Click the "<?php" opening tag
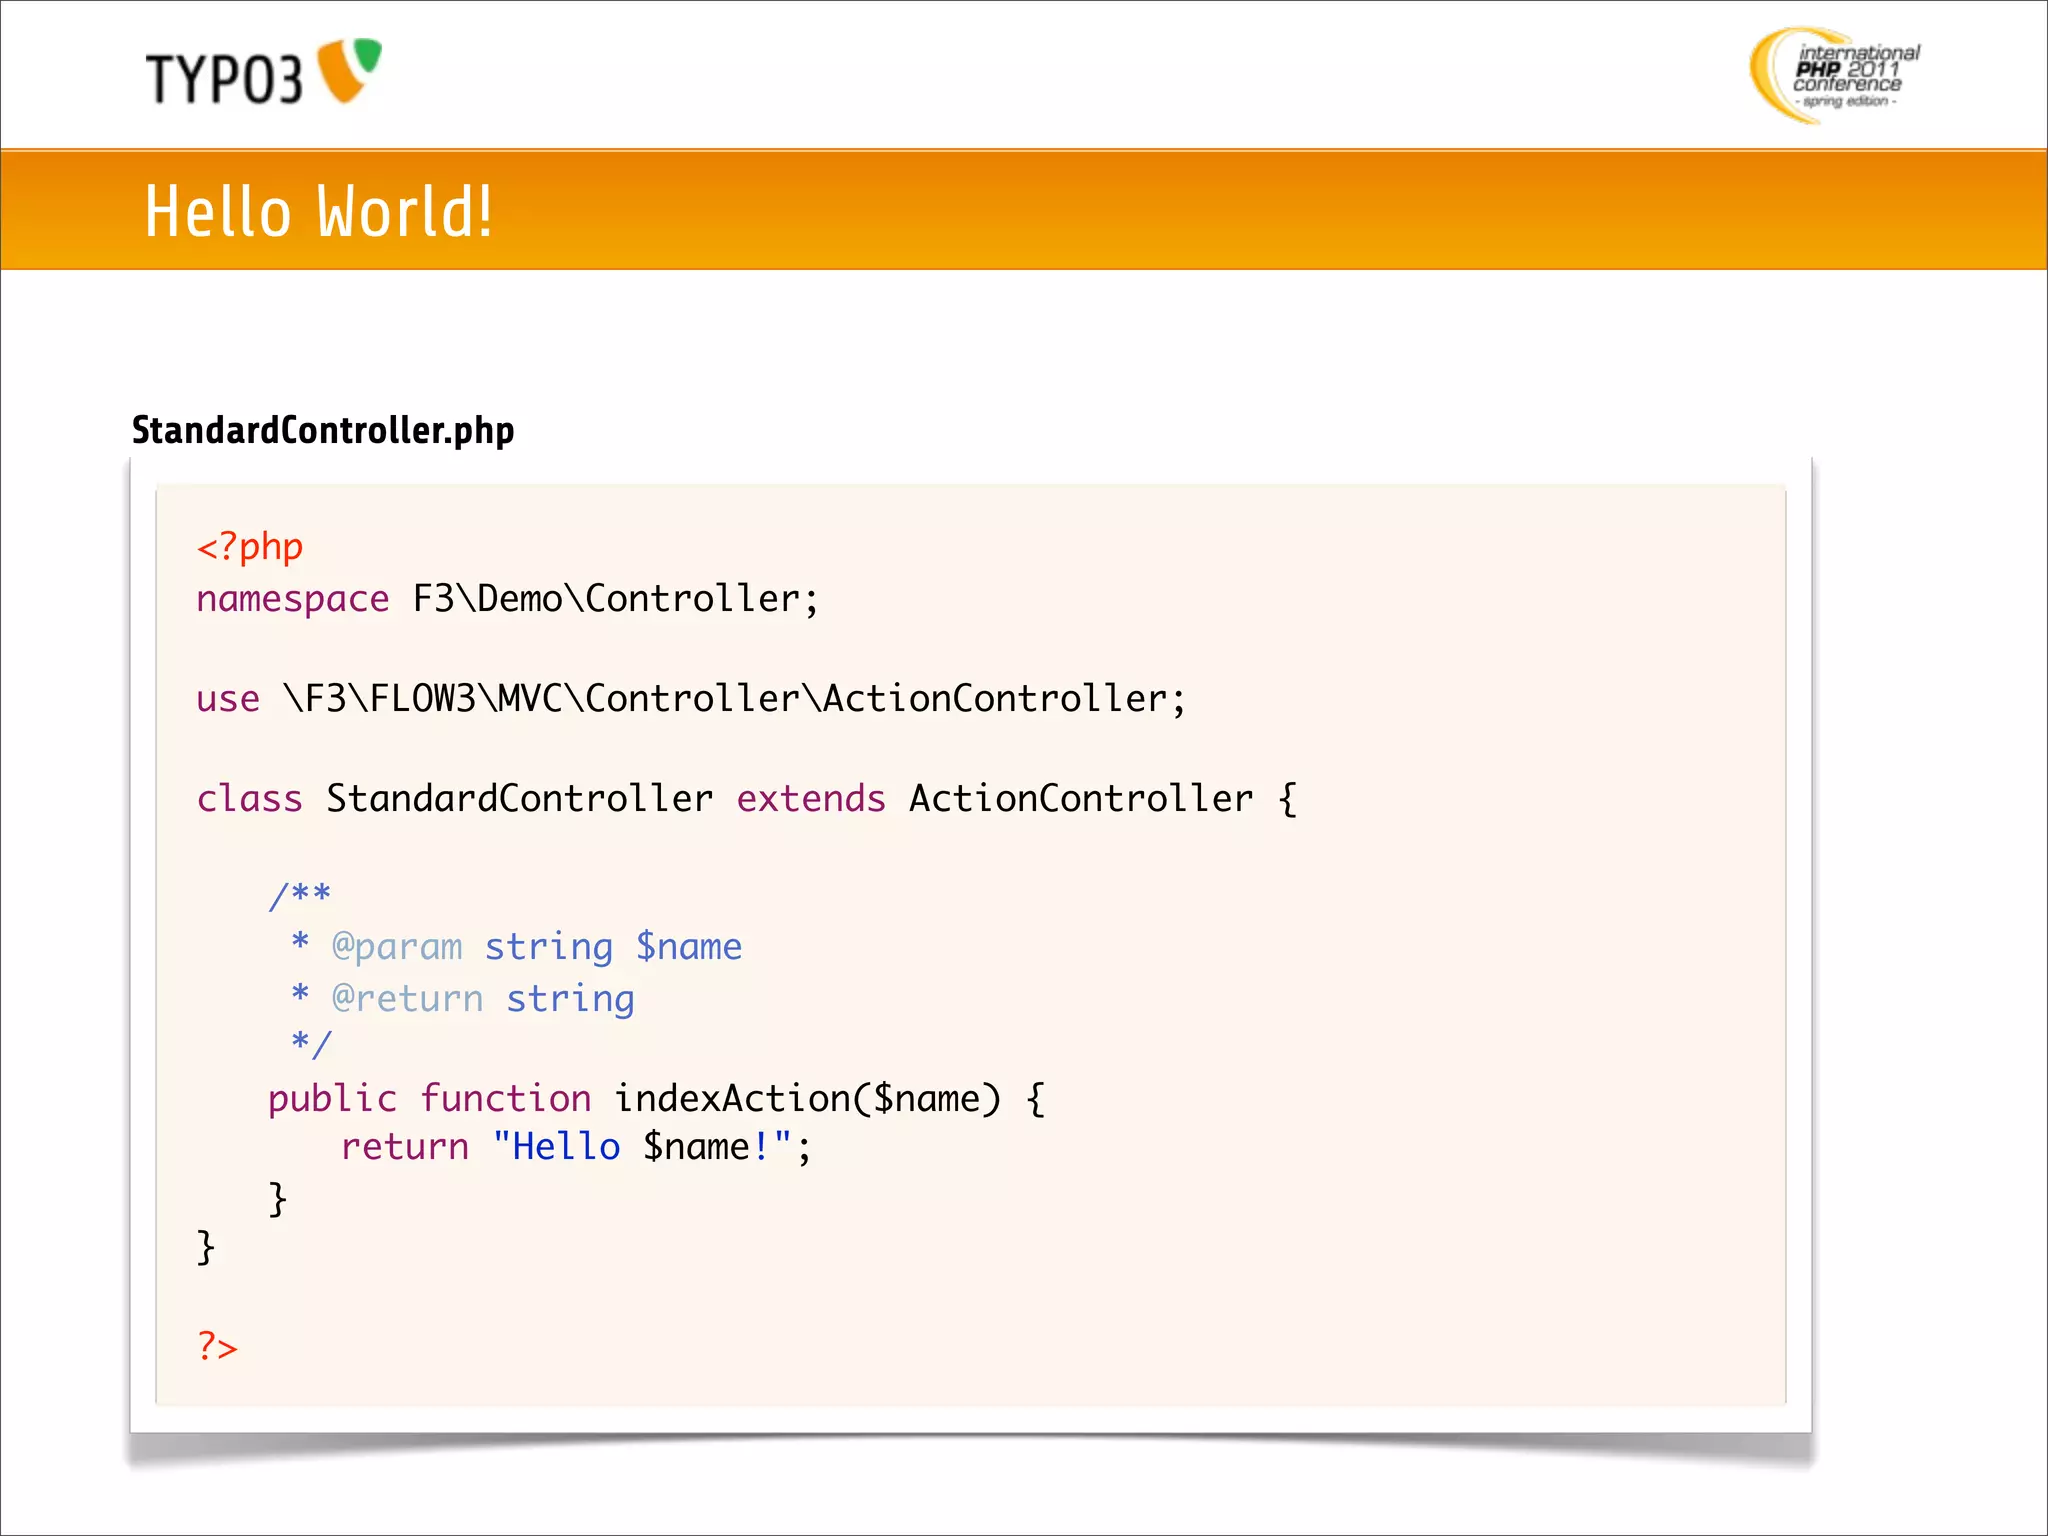2048x1536 pixels. click(x=250, y=547)
